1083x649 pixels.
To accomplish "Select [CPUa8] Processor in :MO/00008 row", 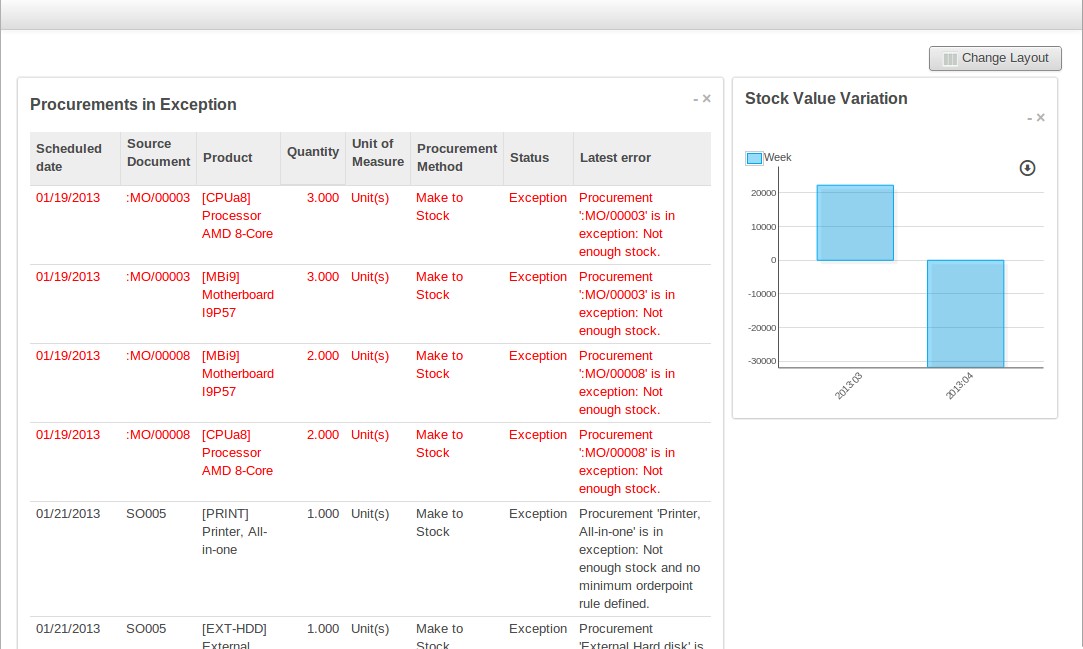I will click(237, 453).
